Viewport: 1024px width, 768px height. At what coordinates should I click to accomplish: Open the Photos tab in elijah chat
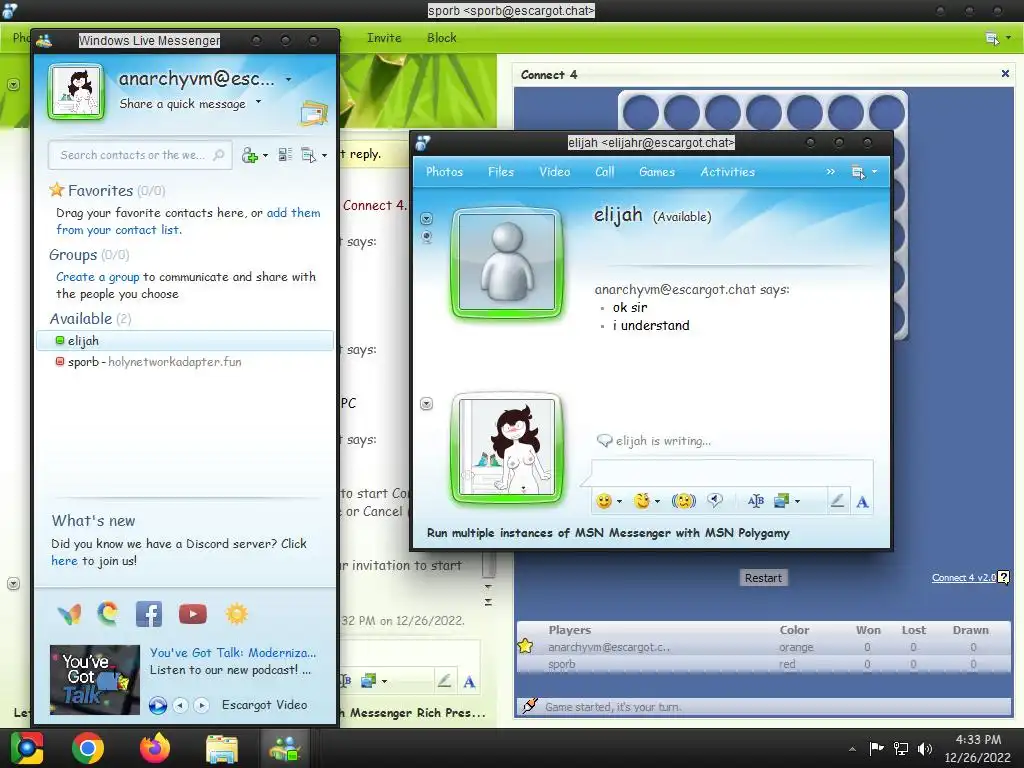444,172
